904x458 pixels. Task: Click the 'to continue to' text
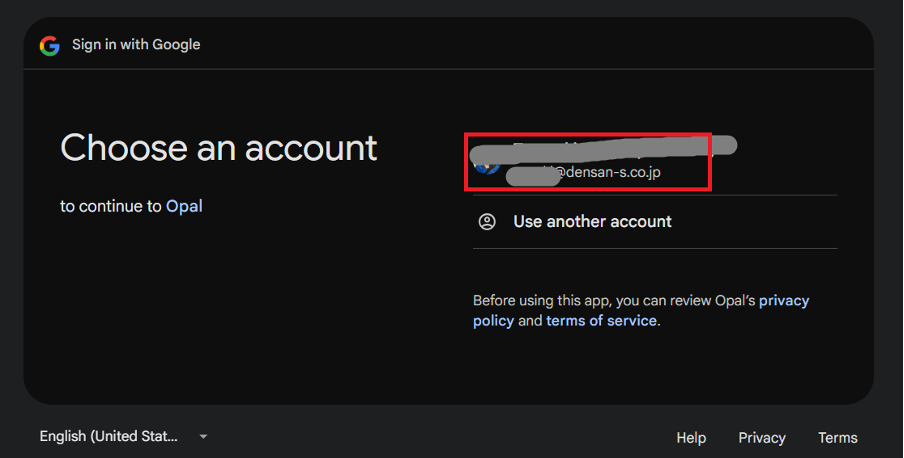tap(110, 206)
